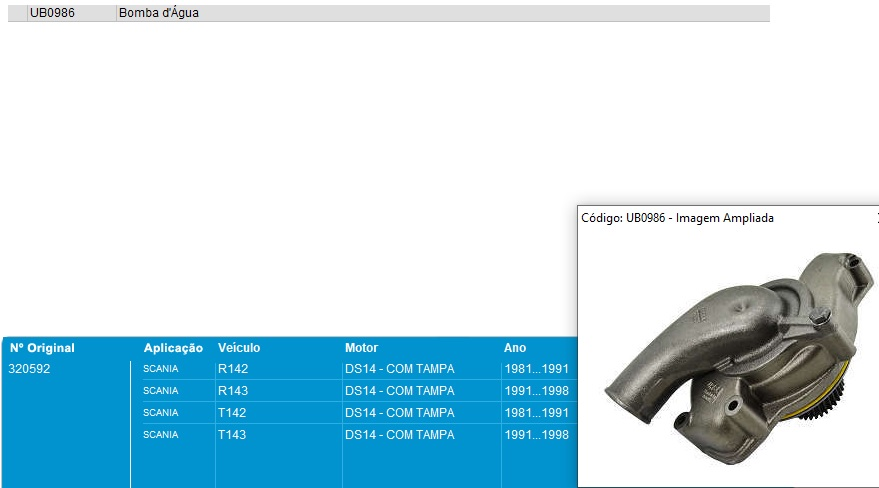Click year range 1991...1998 in T143 row
Viewport: 879px width, 488px height.
tap(537, 435)
